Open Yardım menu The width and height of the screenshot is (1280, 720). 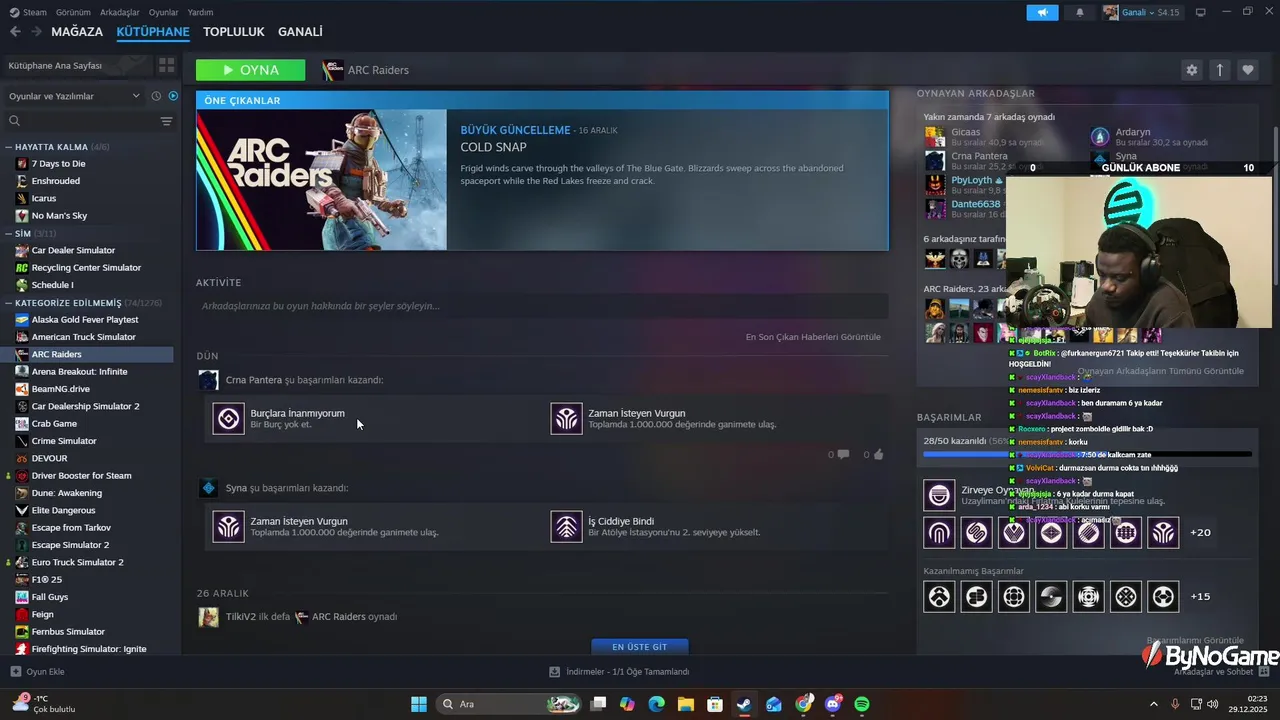tap(200, 12)
